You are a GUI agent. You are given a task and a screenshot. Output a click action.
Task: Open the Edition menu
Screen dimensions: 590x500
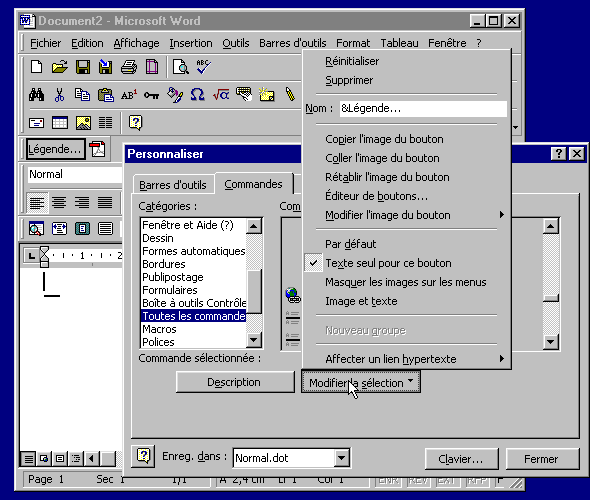tap(87, 43)
